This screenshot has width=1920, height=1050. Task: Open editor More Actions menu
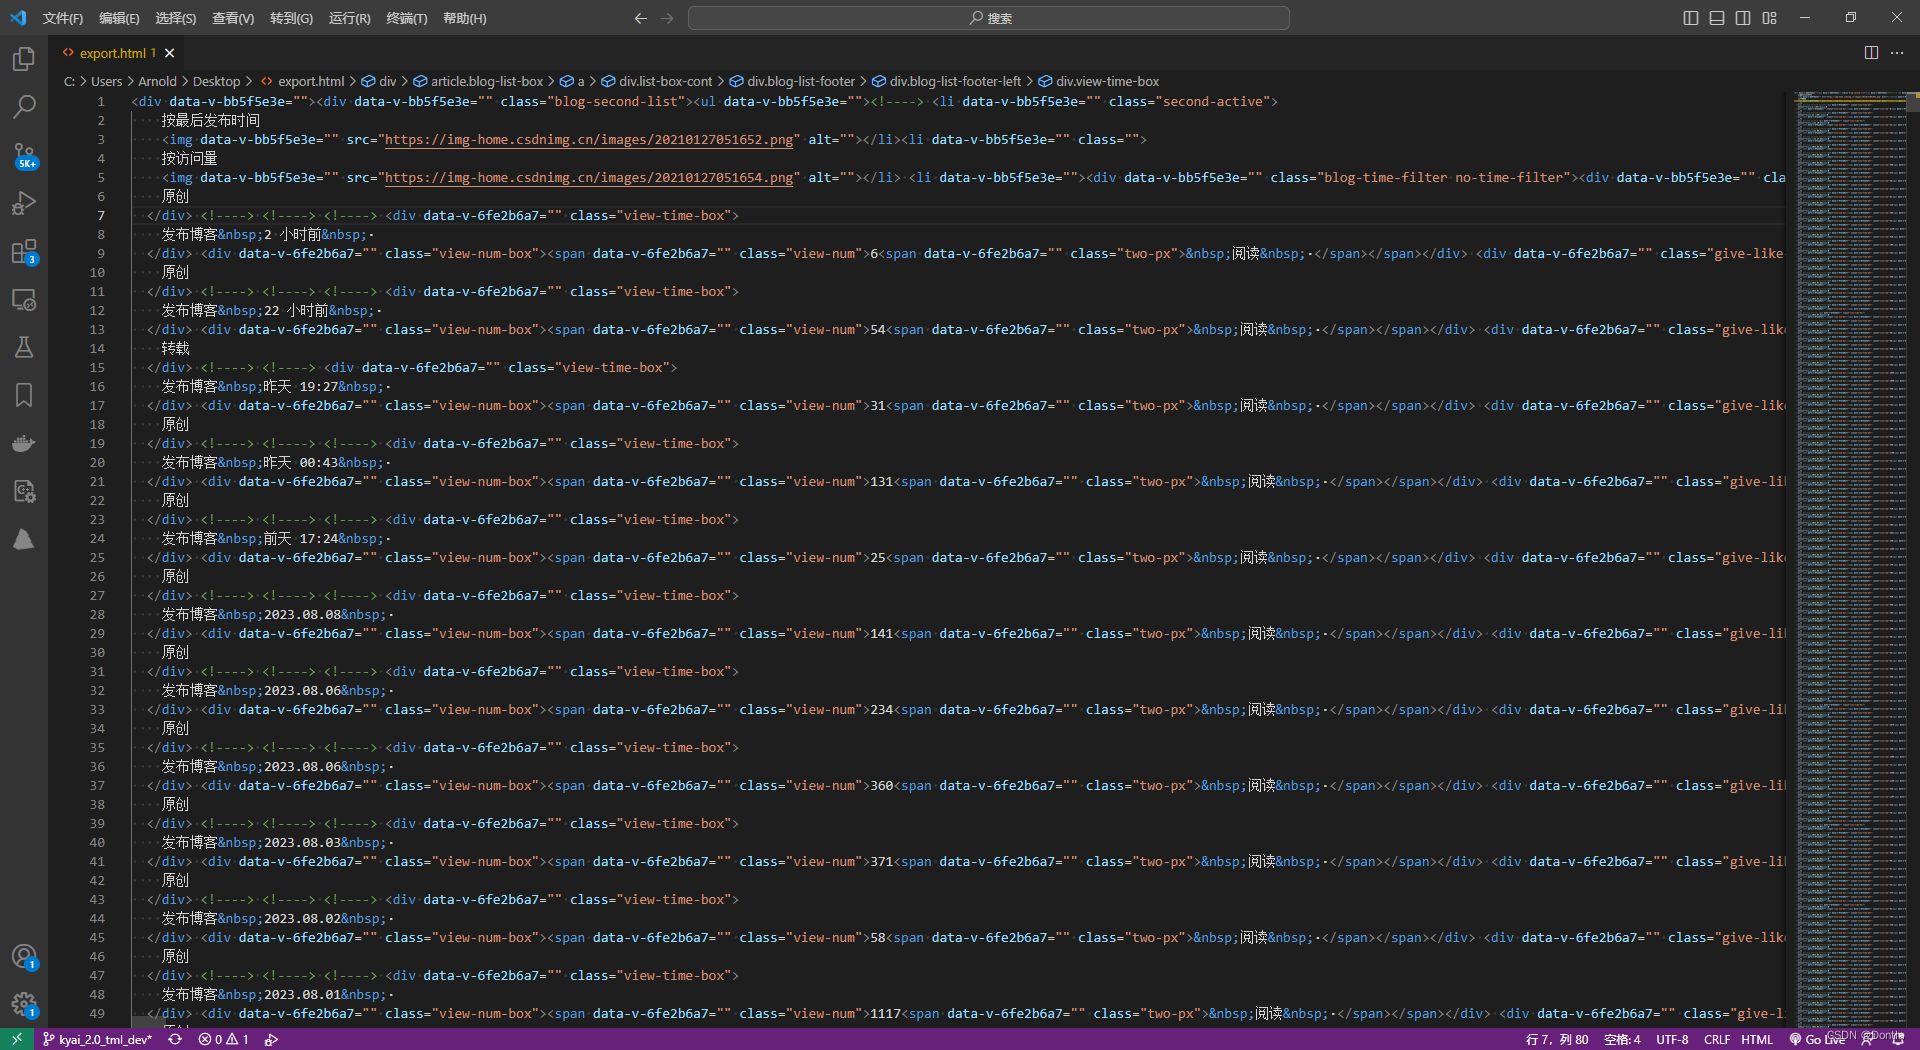coord(1897,53)
